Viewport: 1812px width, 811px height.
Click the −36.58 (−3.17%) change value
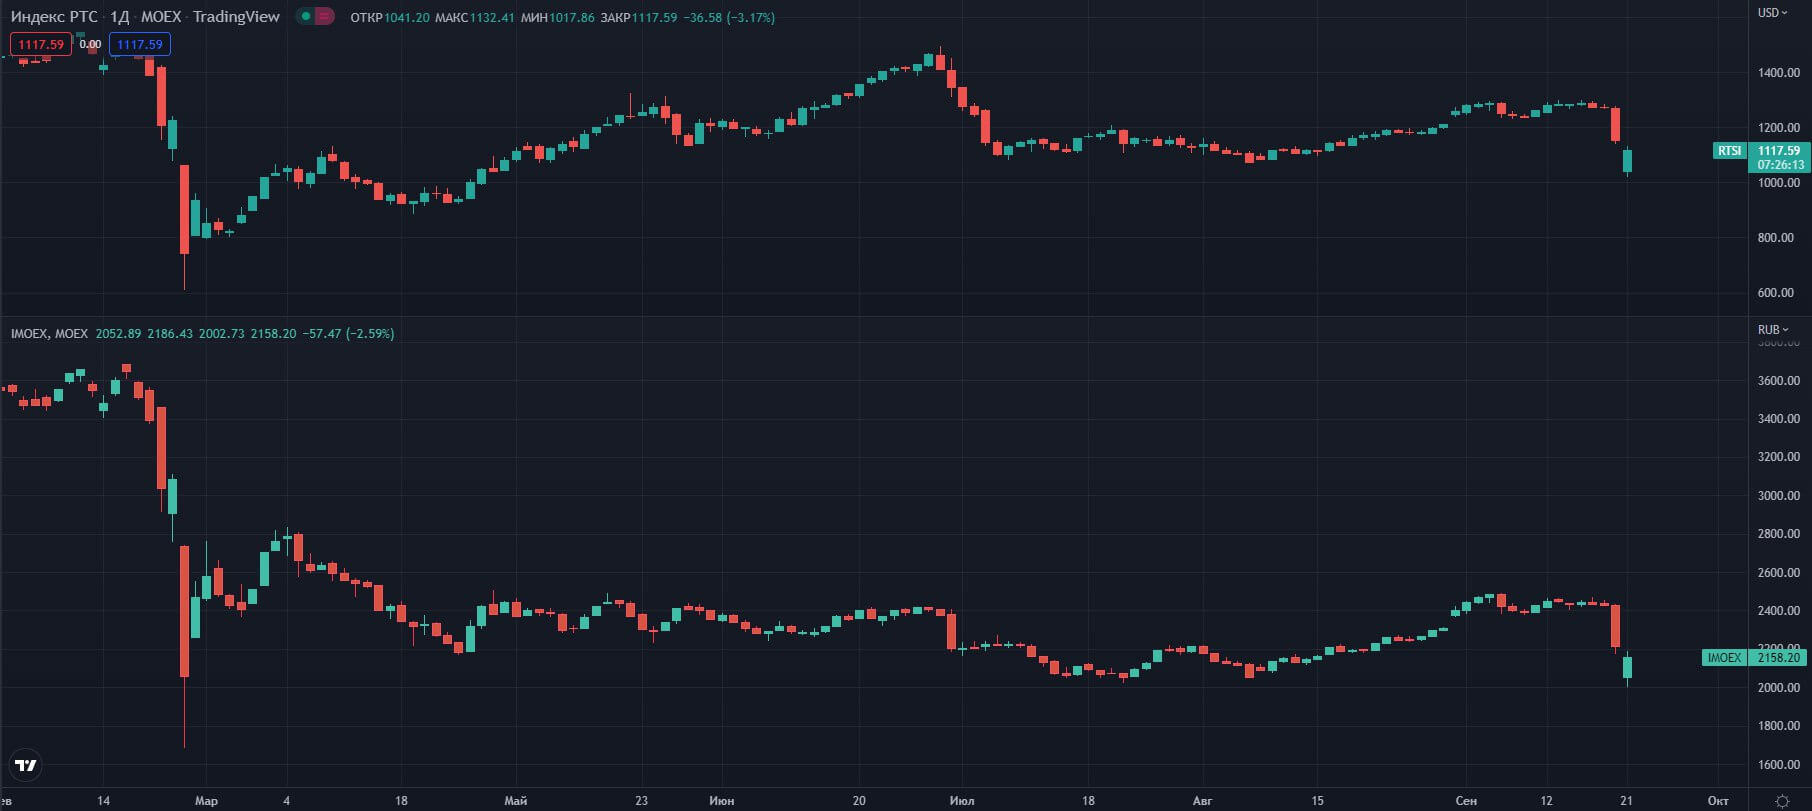pos(729,17)
